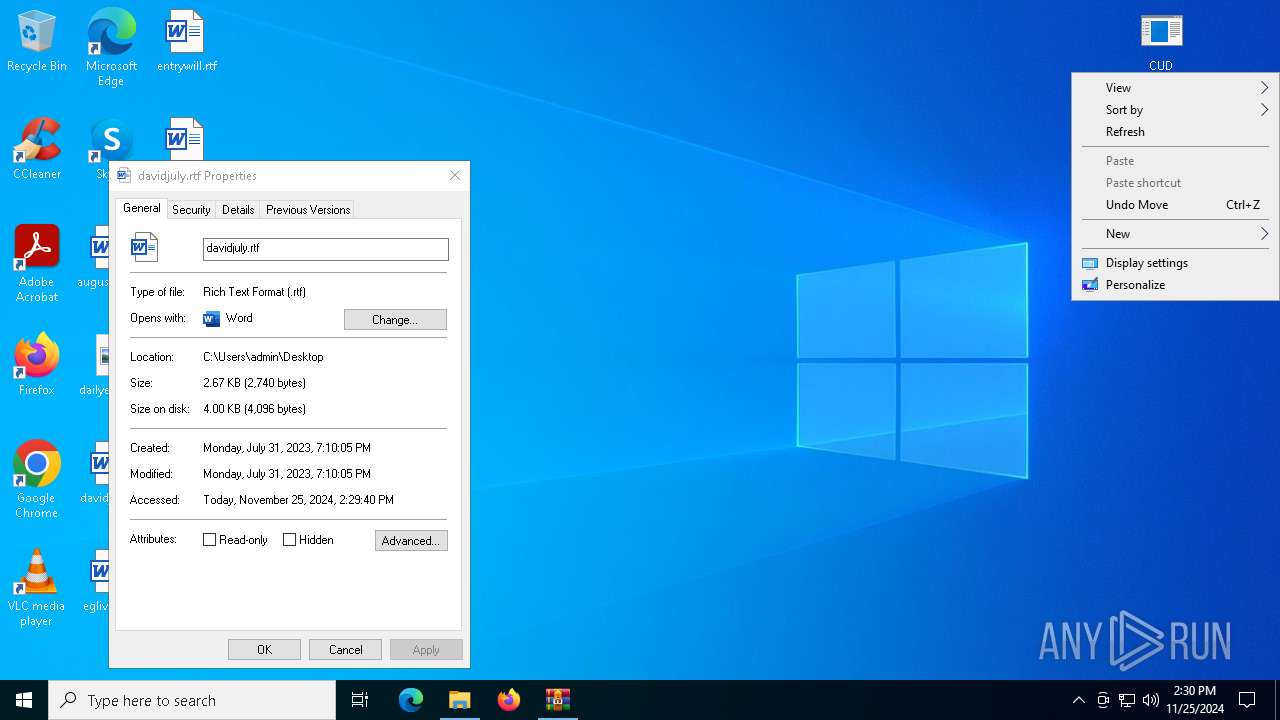Click the filename field containing davidjuly.rtf
The image size is (1280, 720).
(326, 249)
